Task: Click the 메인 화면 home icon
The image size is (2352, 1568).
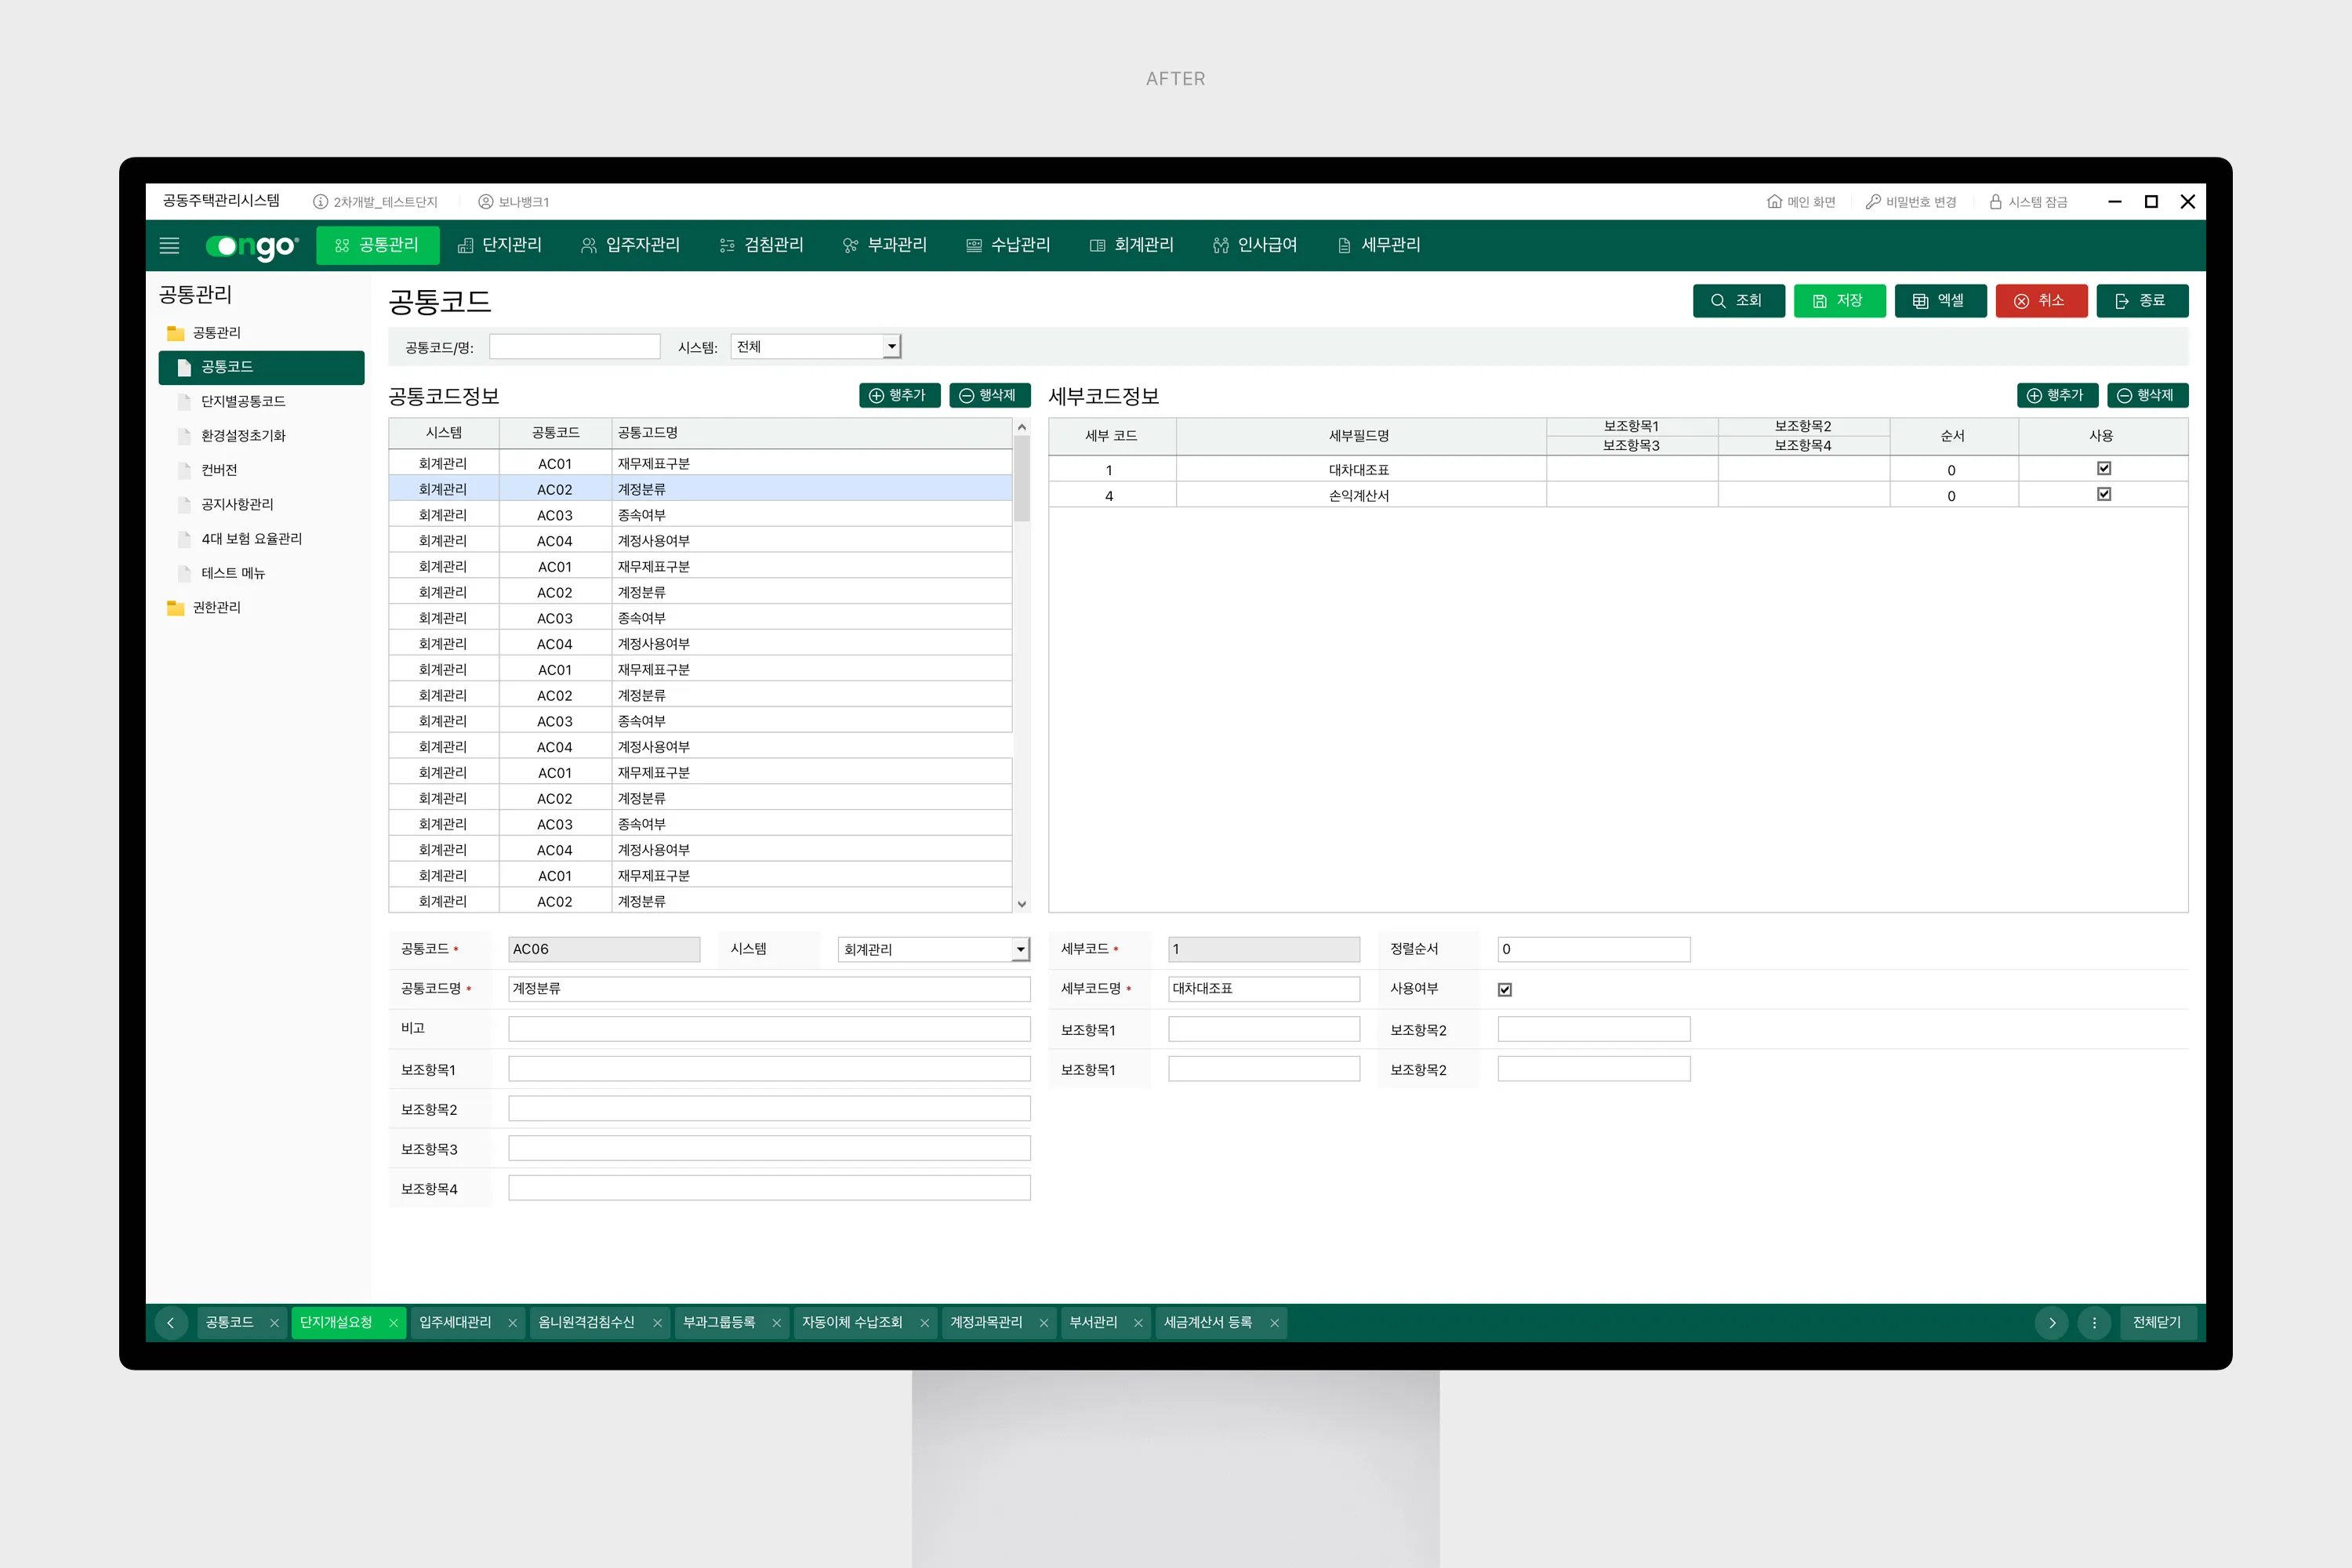Action: pos(1774,202)
